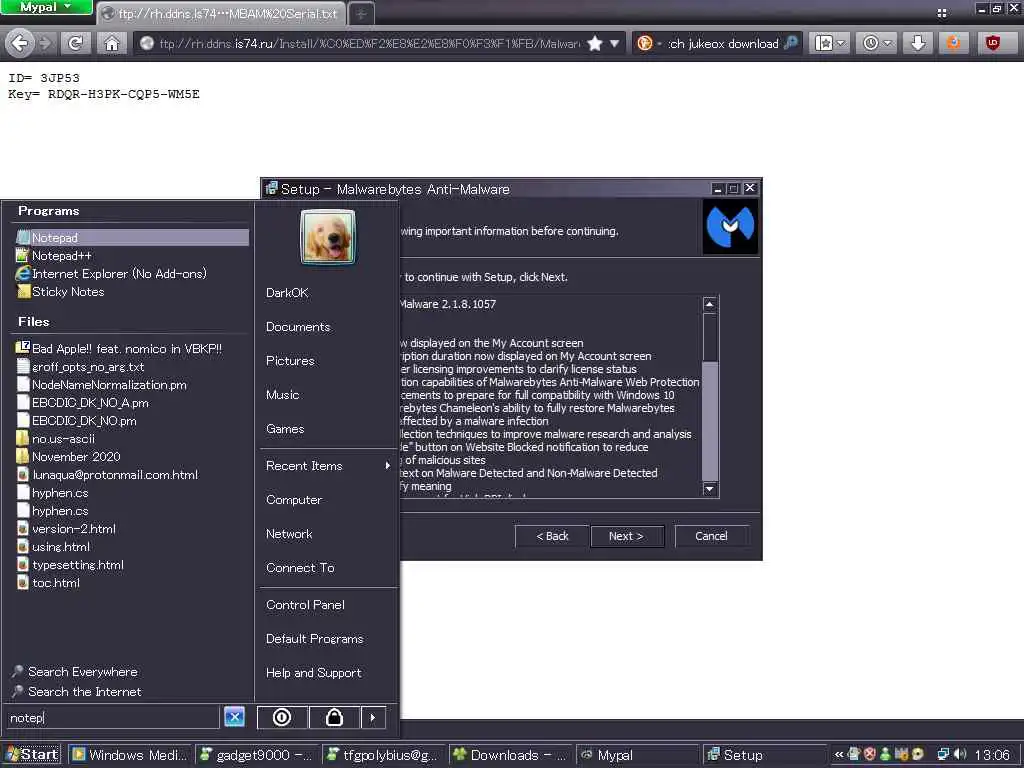Click Next in Malwarebytes Setup

pos(627,536)
